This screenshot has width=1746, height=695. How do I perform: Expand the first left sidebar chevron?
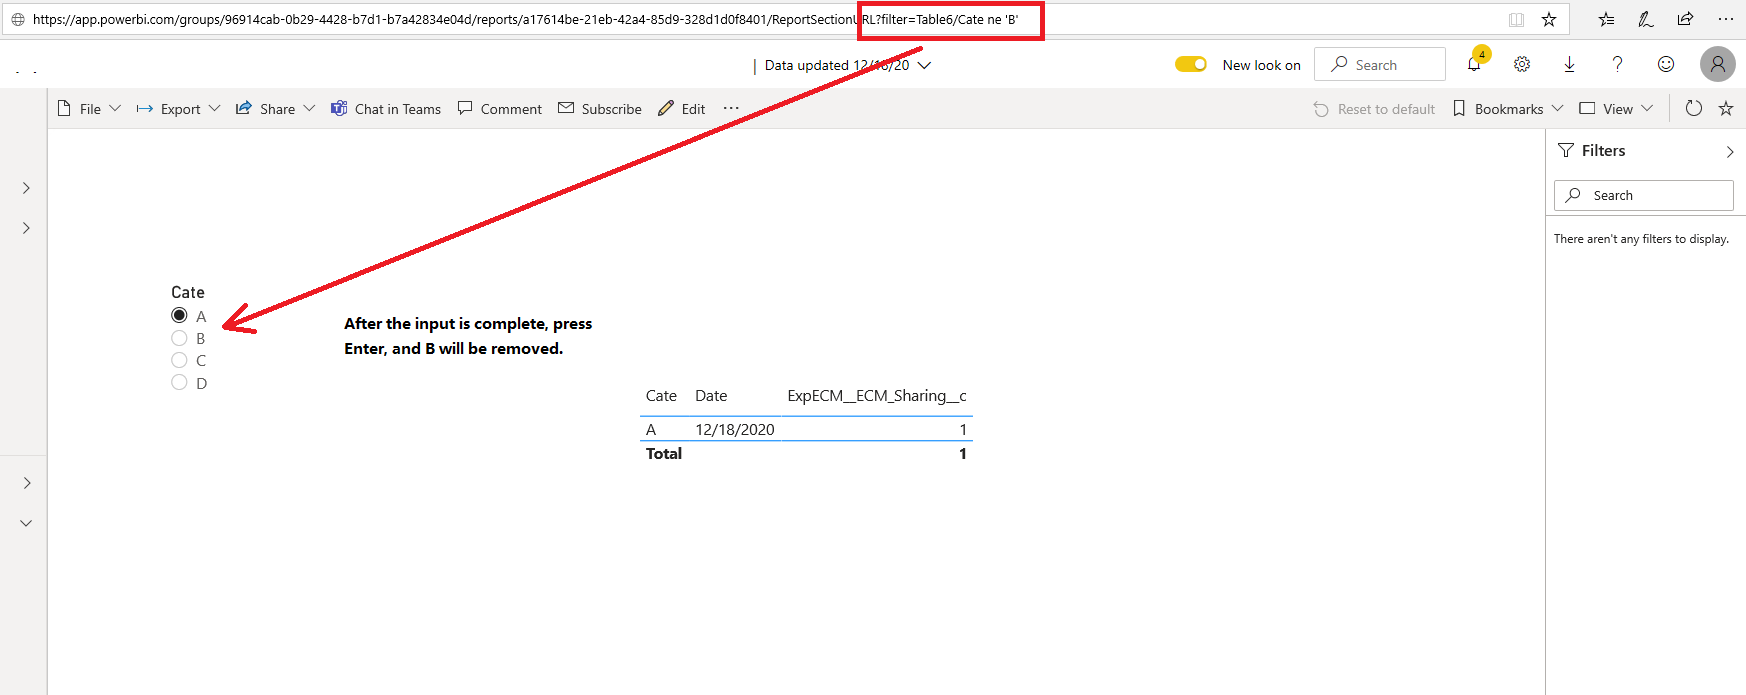[x=26, y=188]
